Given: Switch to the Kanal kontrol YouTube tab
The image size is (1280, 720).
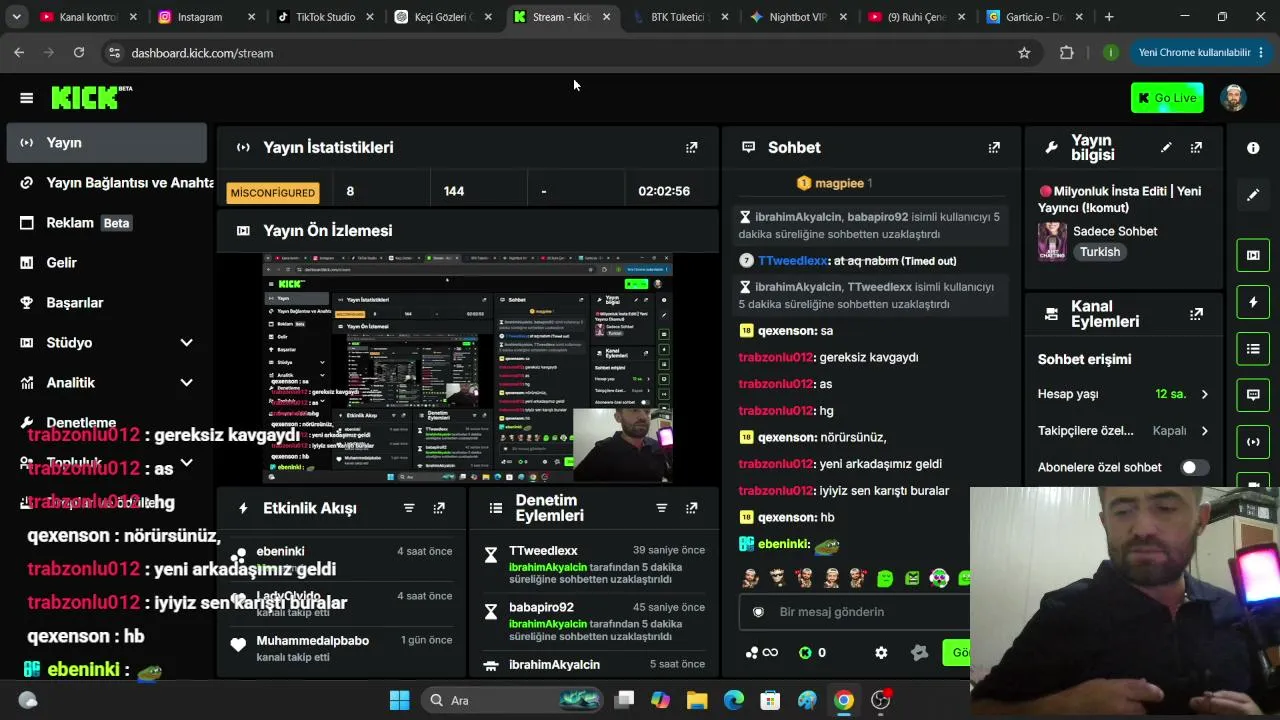Looking at the screenshot, I should pyautogui.click(x=87, y=17).
